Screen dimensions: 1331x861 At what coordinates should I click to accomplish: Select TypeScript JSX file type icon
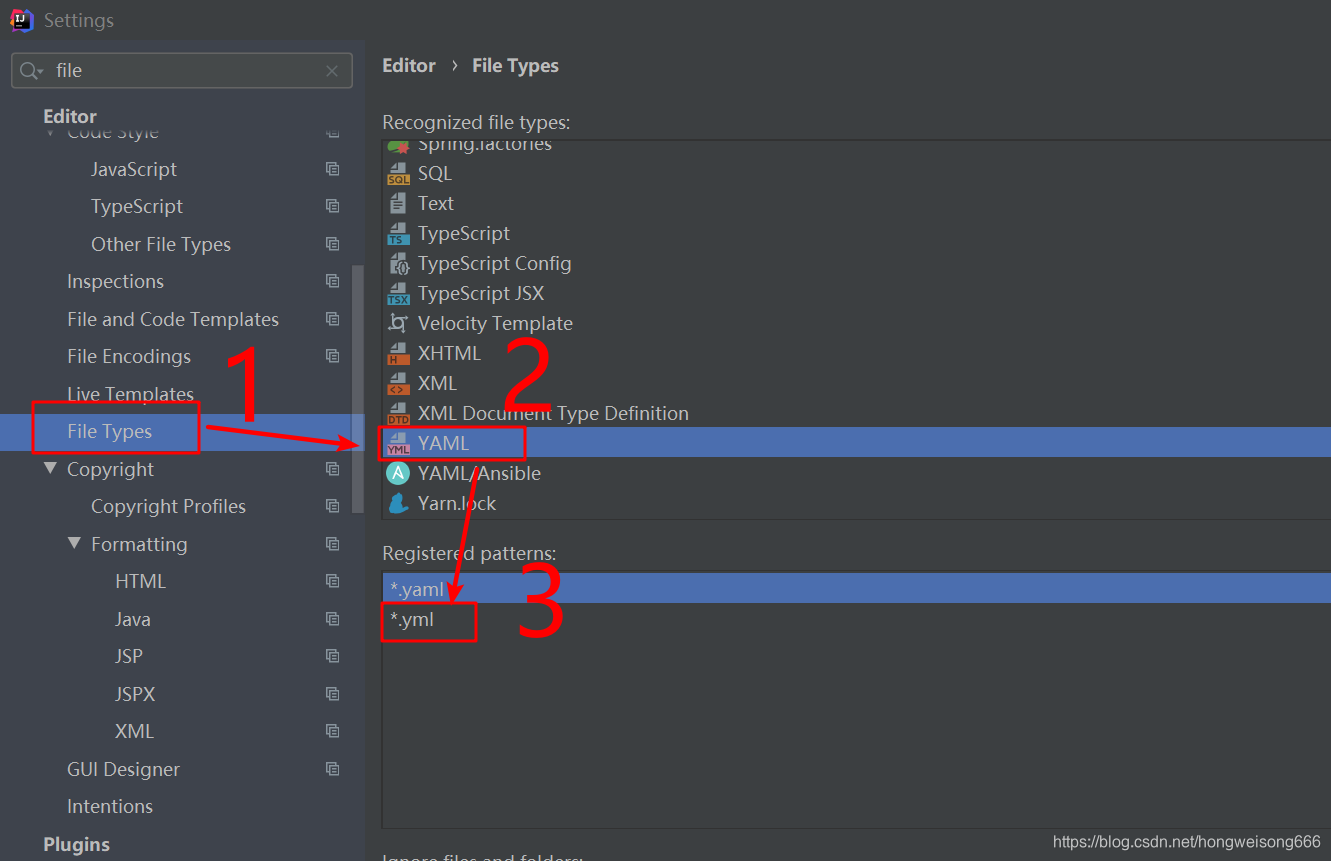399,294
